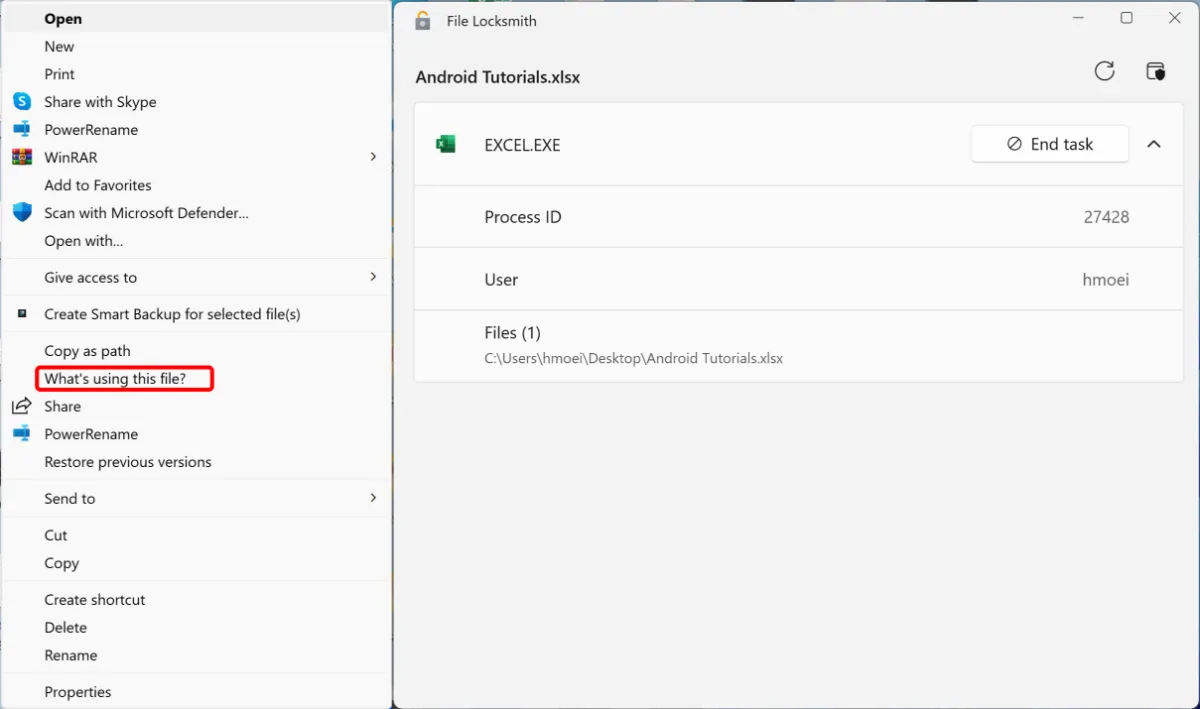Choose Copy as path from menu
1200x709 pixels.
click(x=87, y=351)
